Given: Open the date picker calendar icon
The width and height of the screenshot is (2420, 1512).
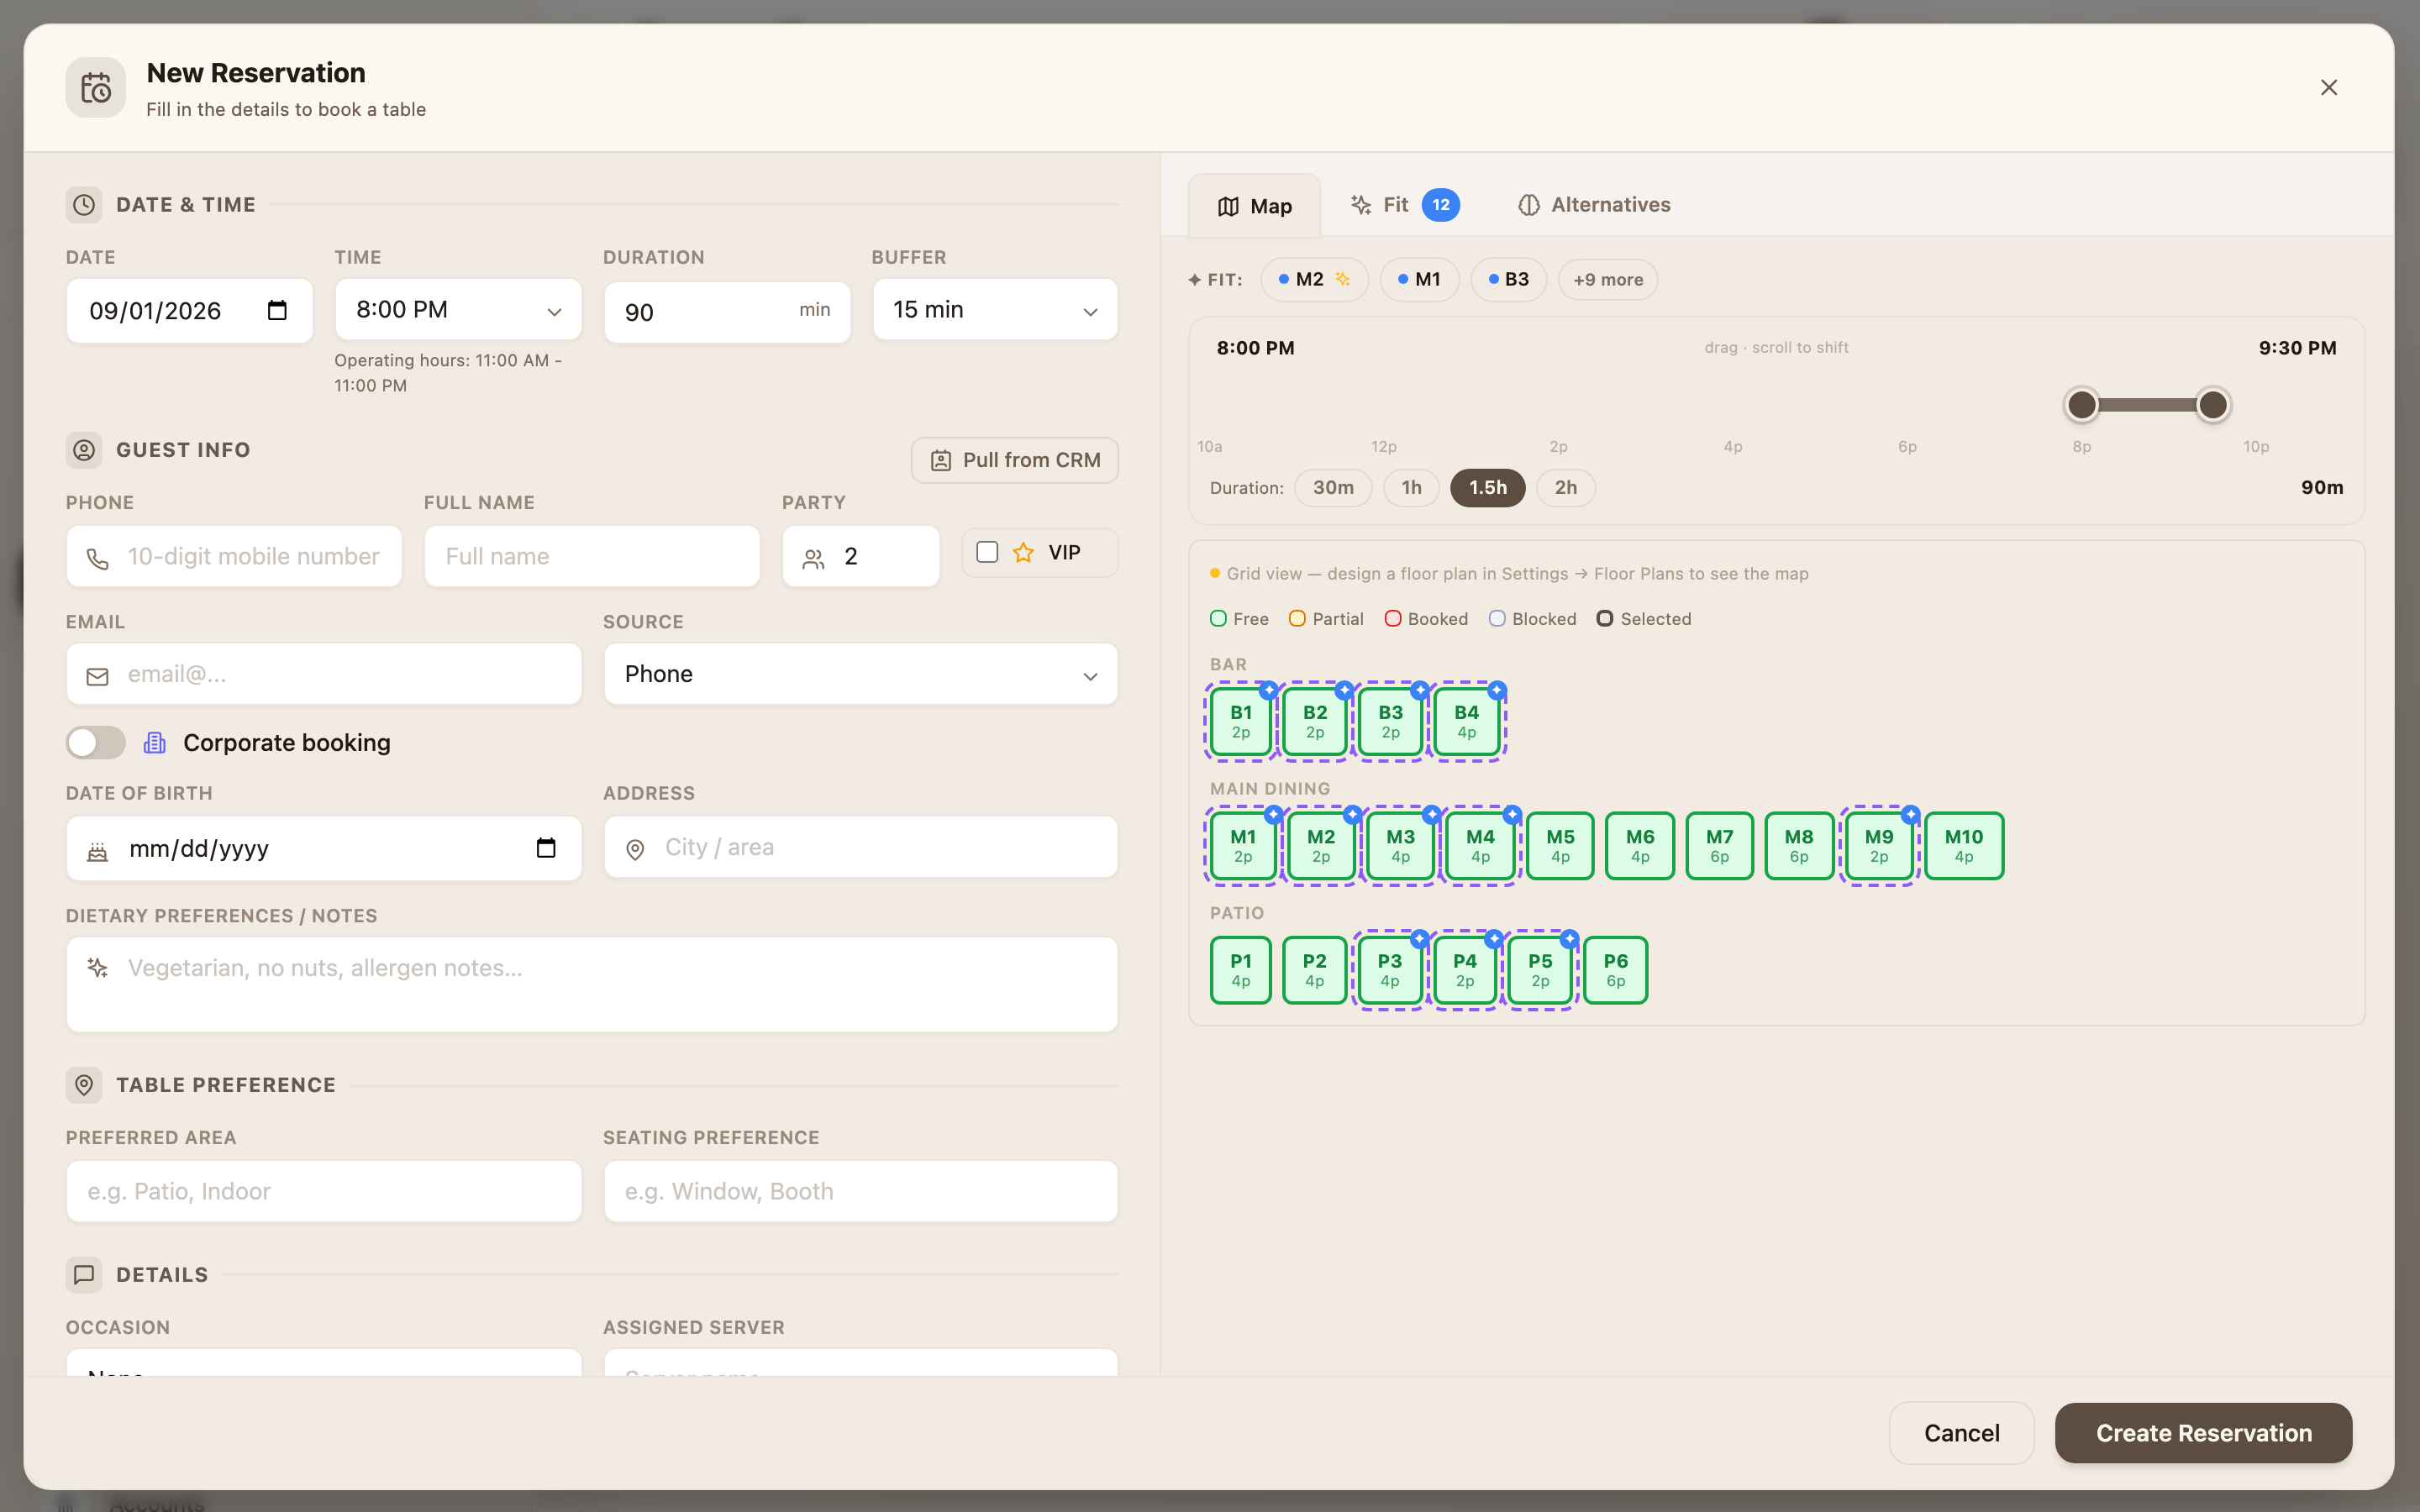Looking at the screenshot, I should point(277,311).
